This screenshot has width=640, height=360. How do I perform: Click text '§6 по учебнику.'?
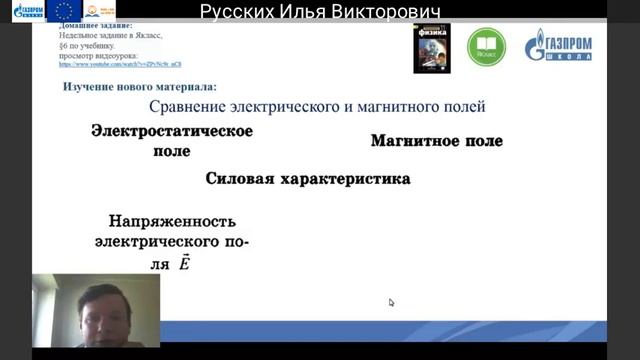click(87, 46)
